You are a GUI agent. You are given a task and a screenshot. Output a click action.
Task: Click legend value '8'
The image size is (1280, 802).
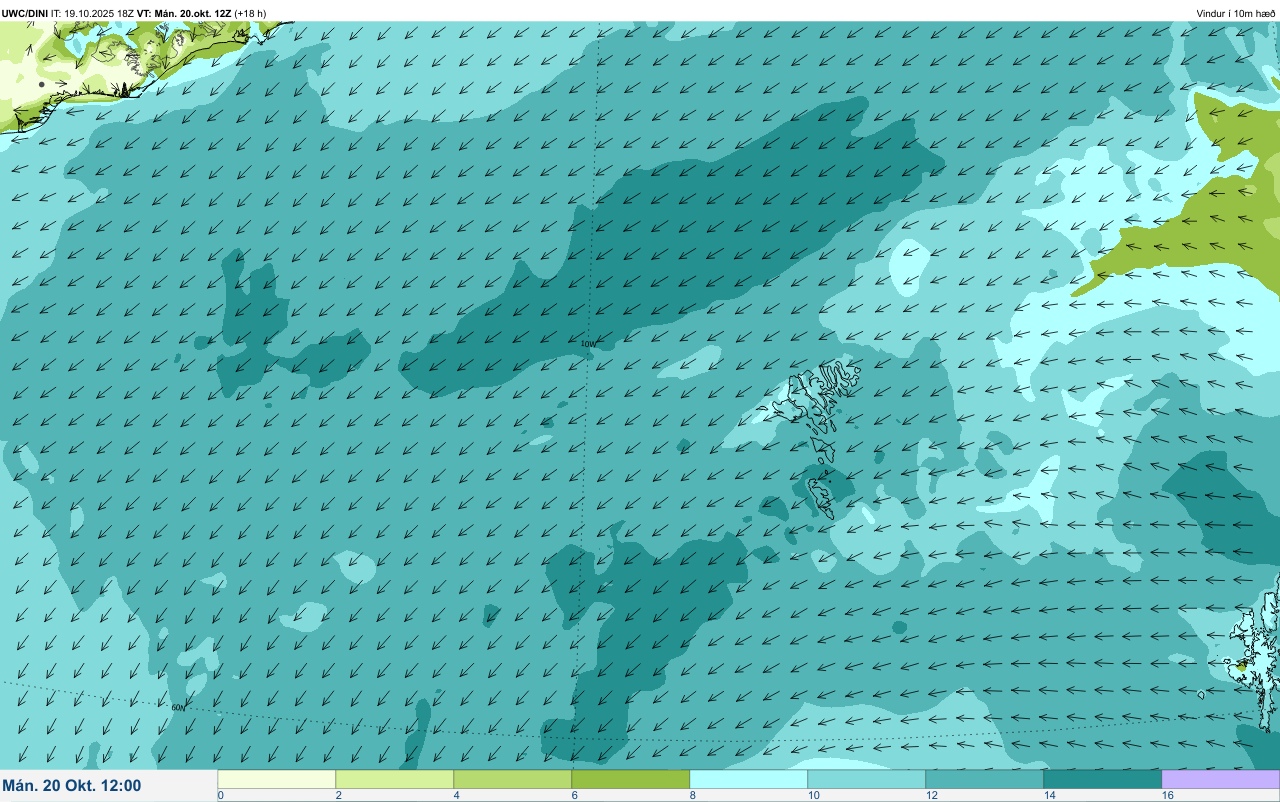click(x=693, y=795)
